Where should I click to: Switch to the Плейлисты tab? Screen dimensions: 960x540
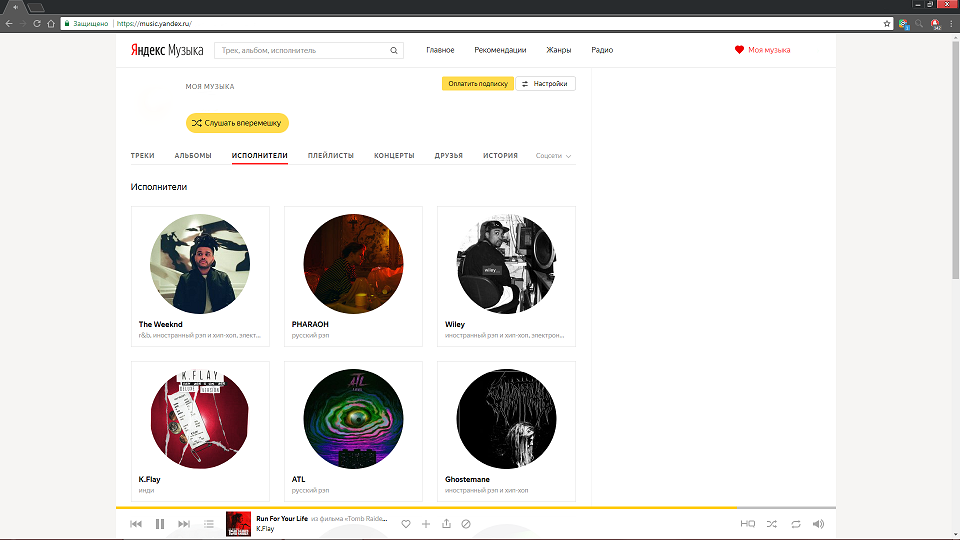pyautogui.click(x=331, y=156)
